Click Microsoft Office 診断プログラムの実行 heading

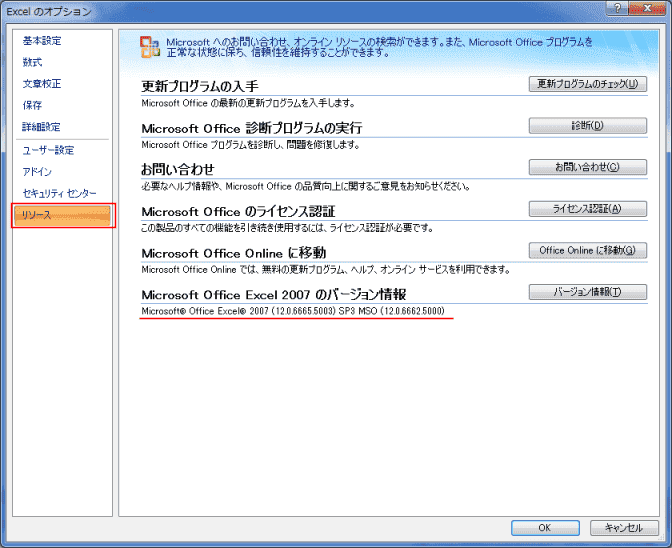(x=252, y=128)
